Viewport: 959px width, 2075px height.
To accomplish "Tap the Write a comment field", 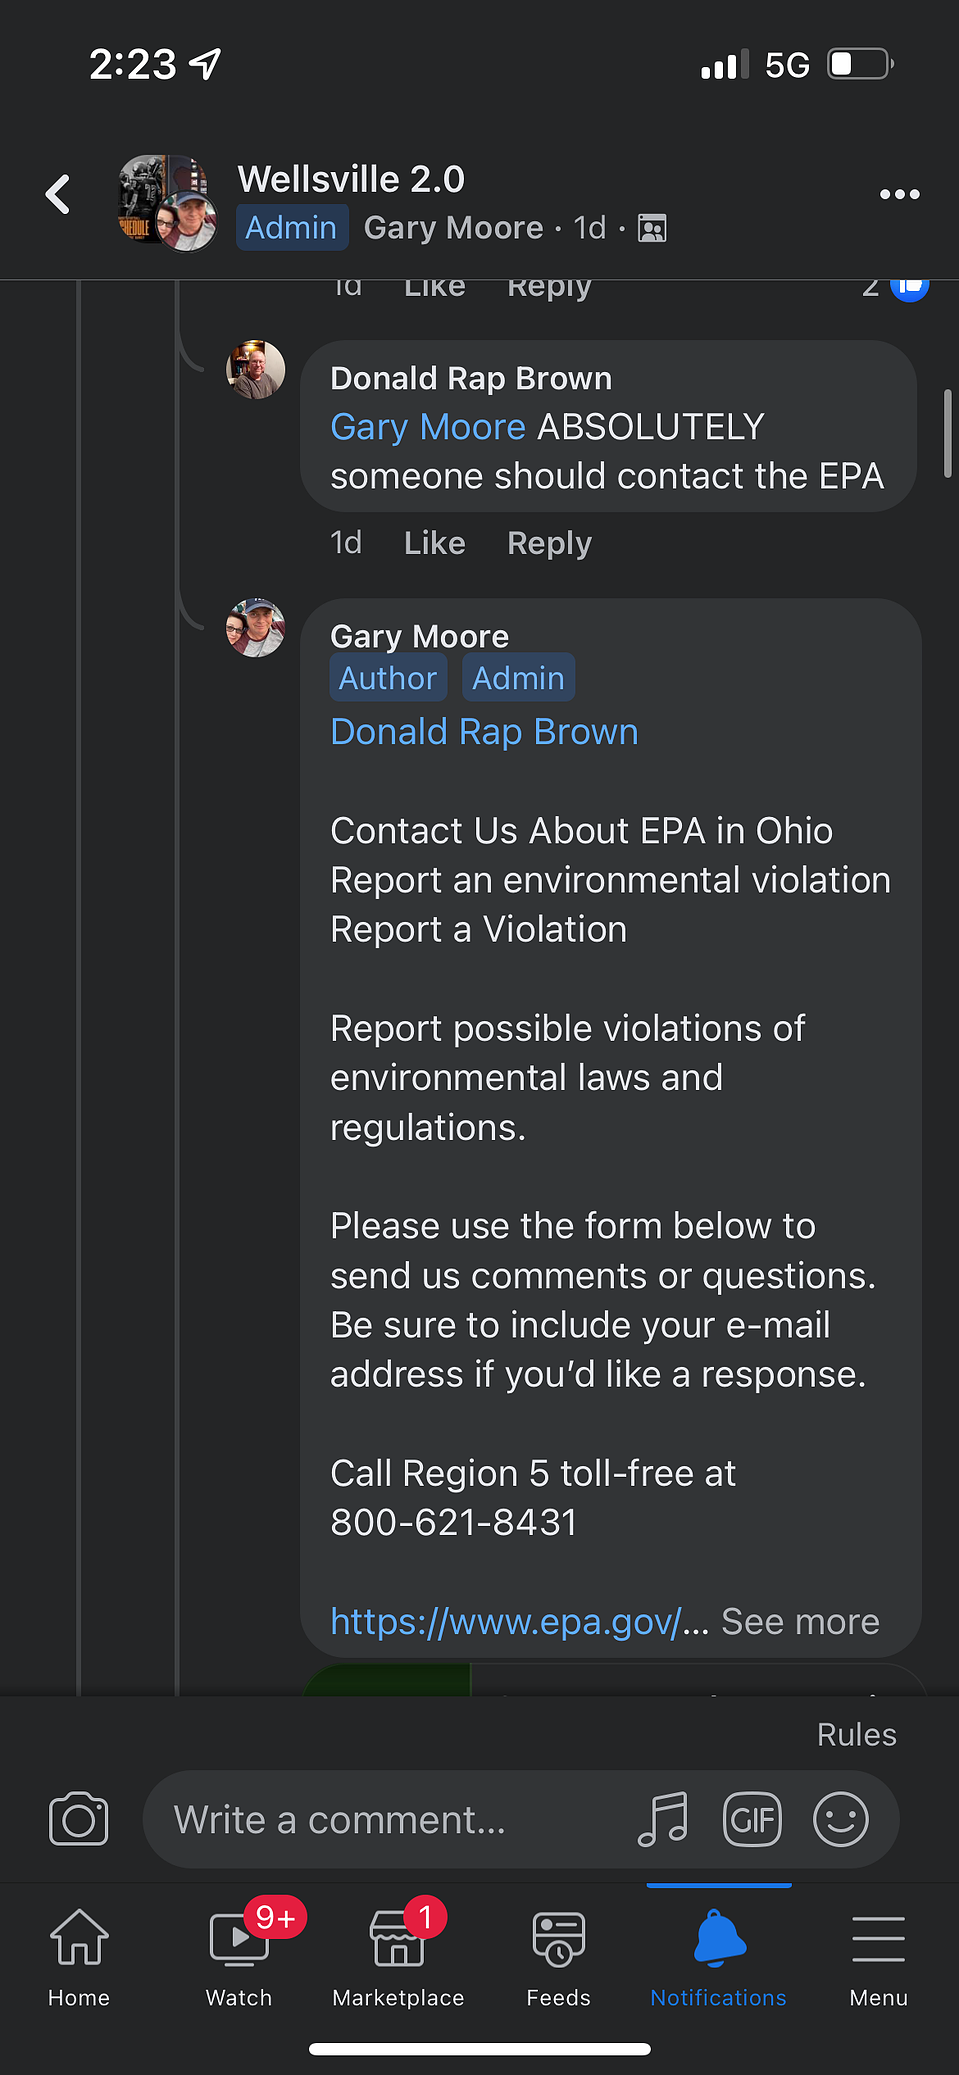I will coord(390,1819).
